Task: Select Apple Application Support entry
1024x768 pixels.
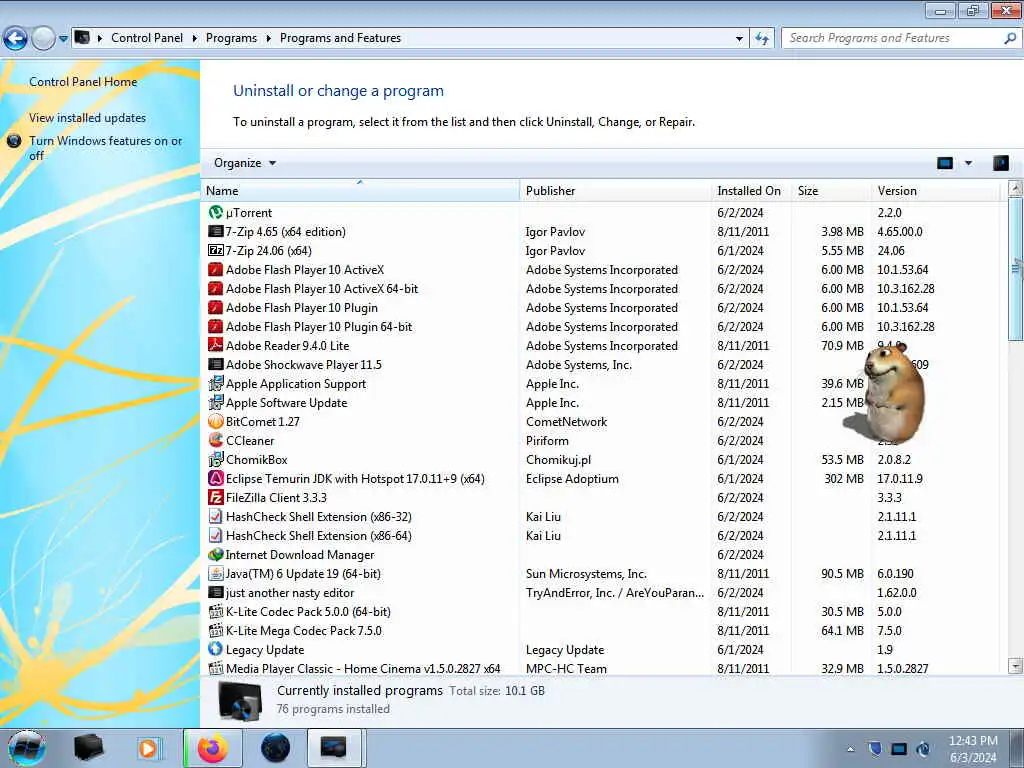Action: click(x=601, y=383)
